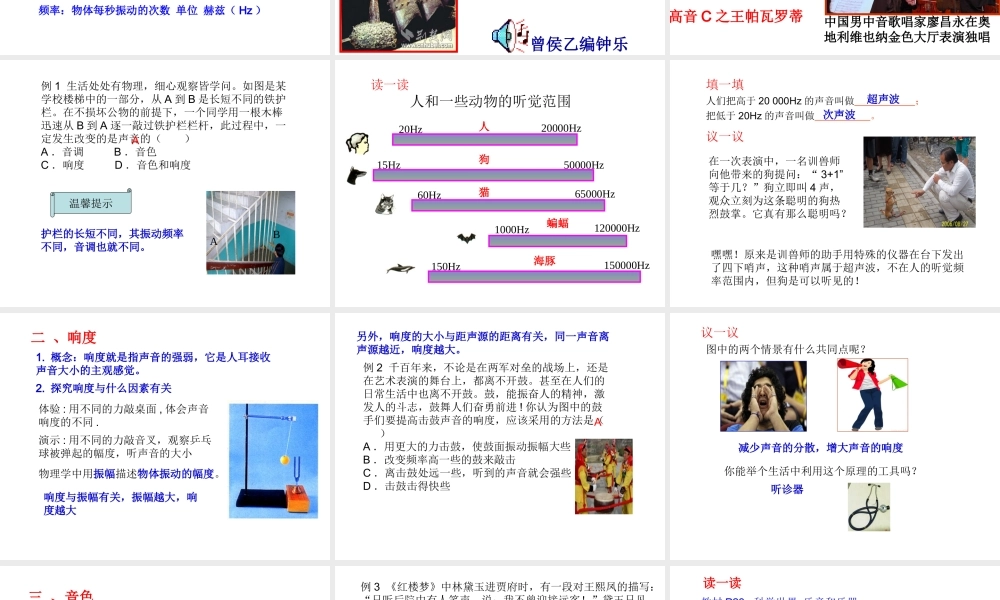This screenshot has width=1000, height=600.
Task: Click option A. 音调
Action: coord(62,152)
